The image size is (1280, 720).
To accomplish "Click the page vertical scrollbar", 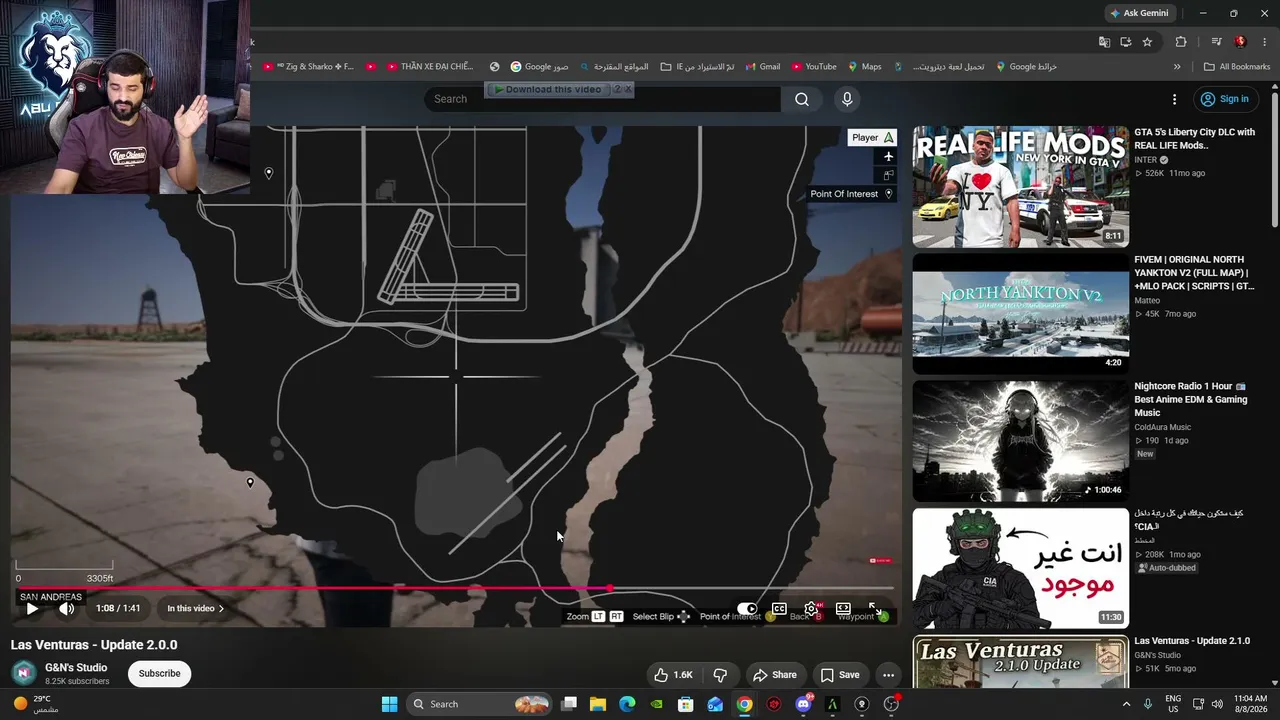I will tap(1274, 160).
